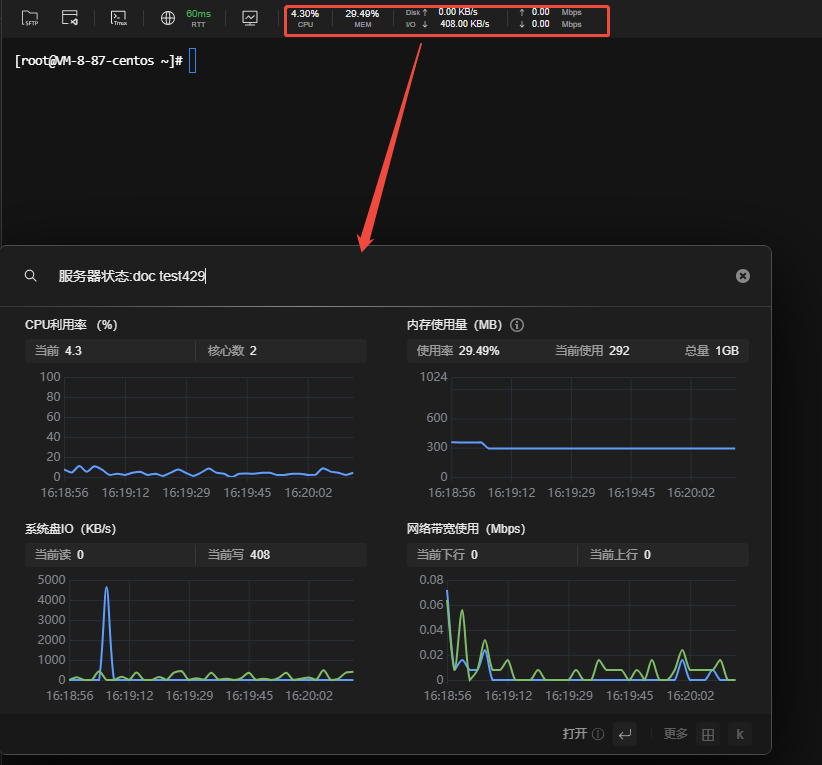
Task: Click the Enter key icon in footer
Action: pos(625,734)
